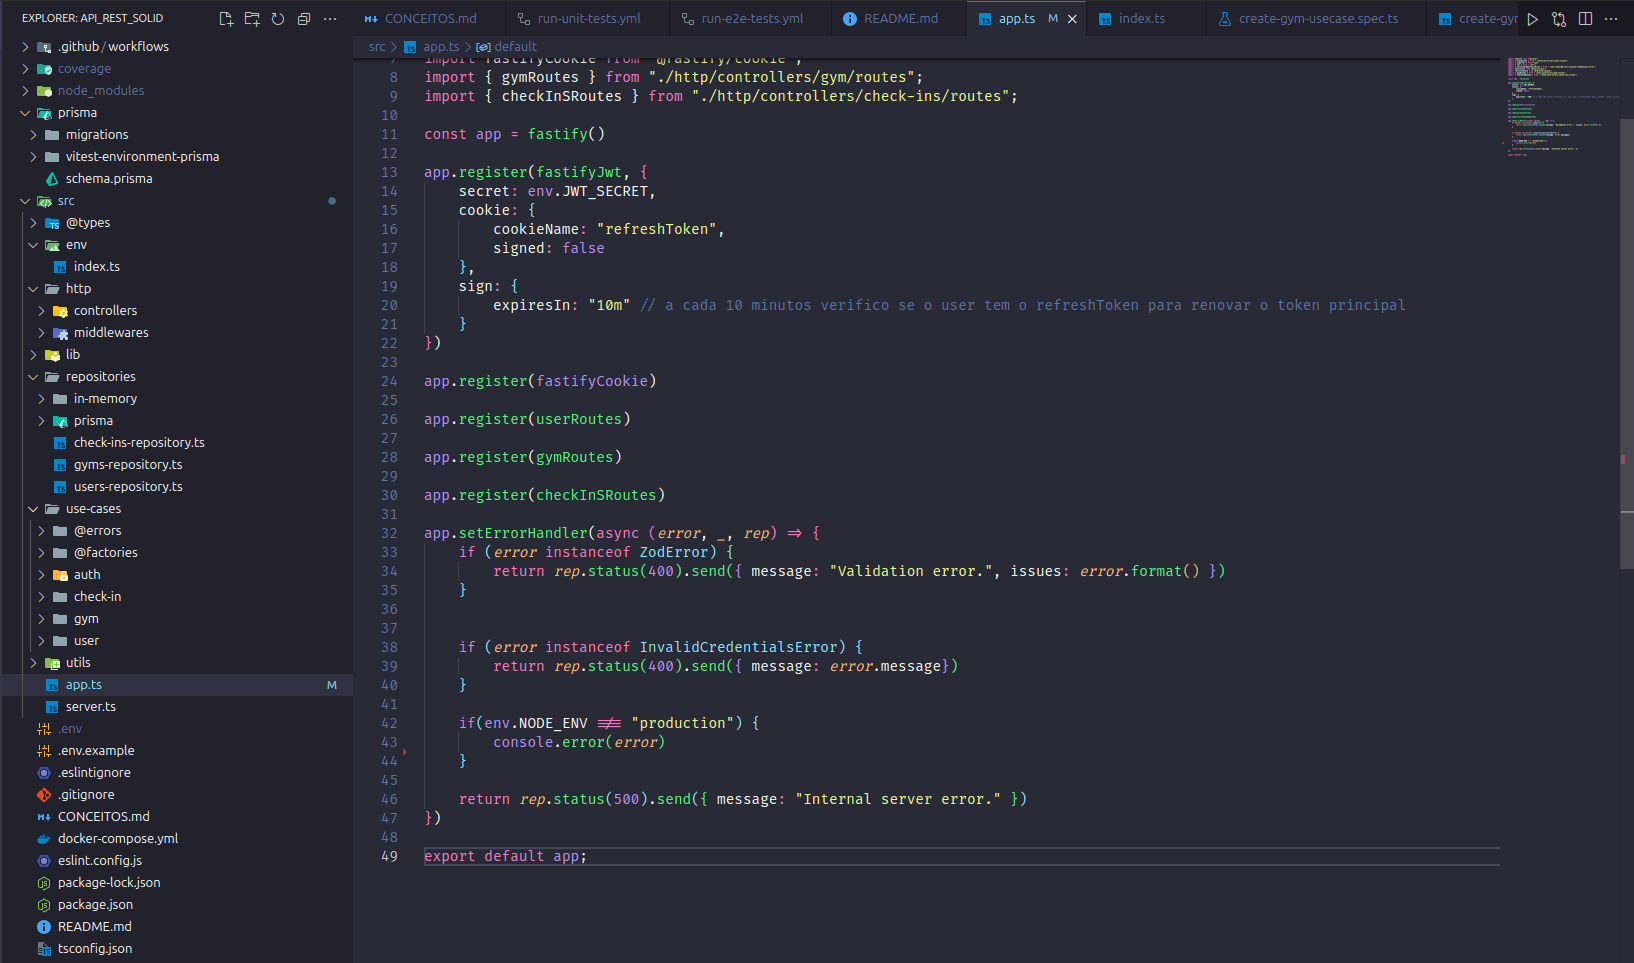Select docker-compose.yml in Explorer

pos(117,839)
